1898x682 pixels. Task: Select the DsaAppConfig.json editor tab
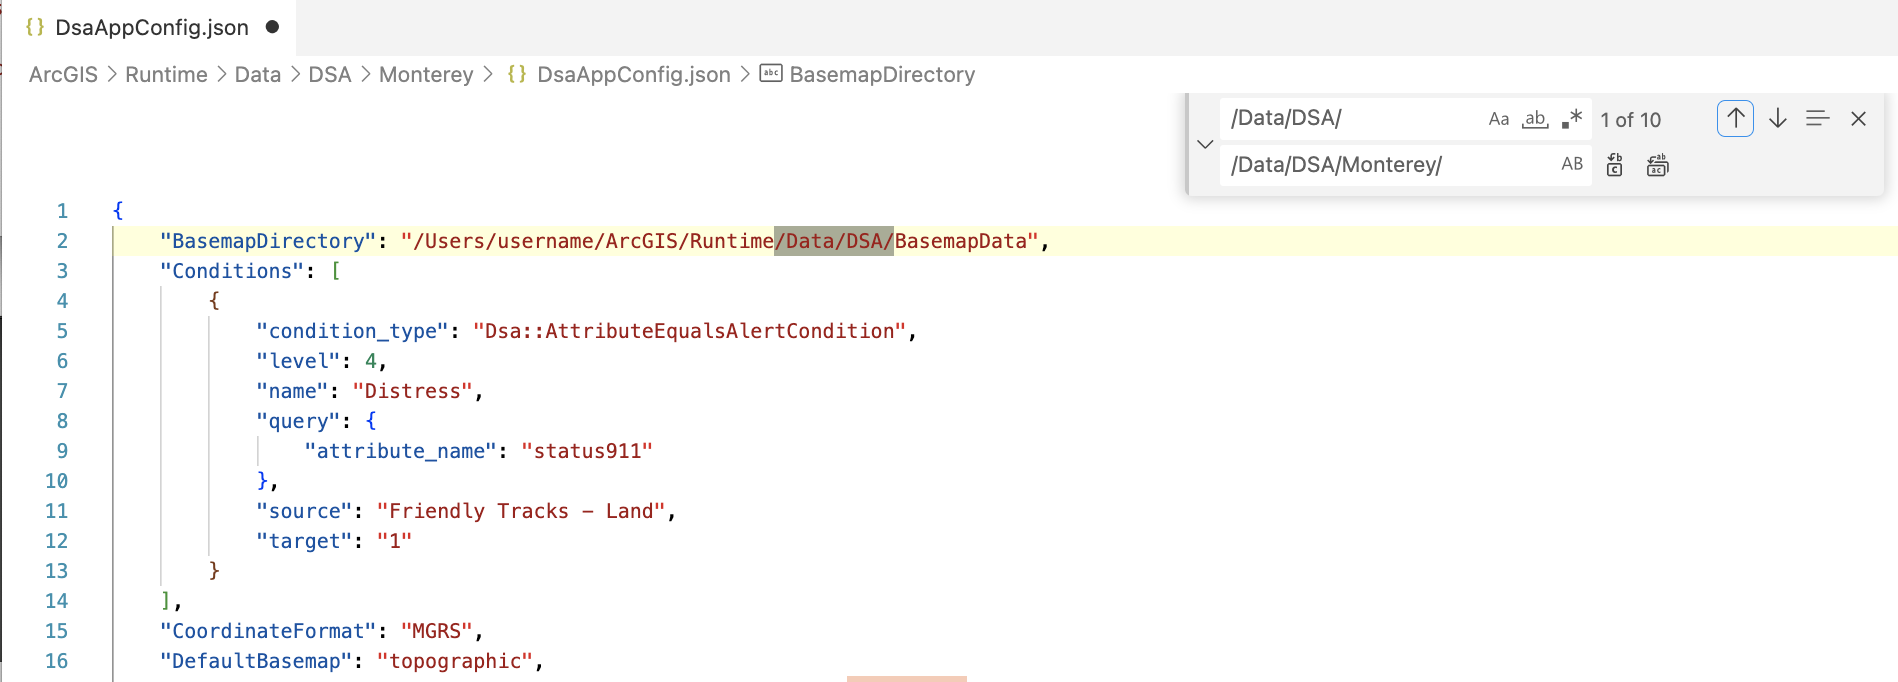click(x=150, y=27)
